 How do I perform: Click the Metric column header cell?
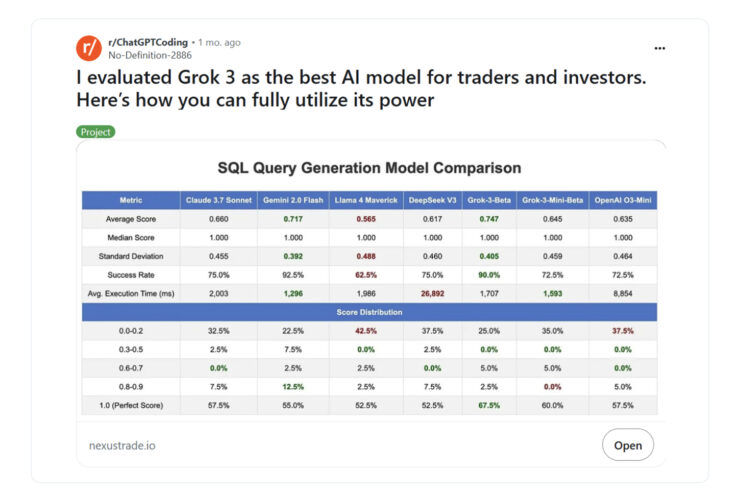click(131, 199)
